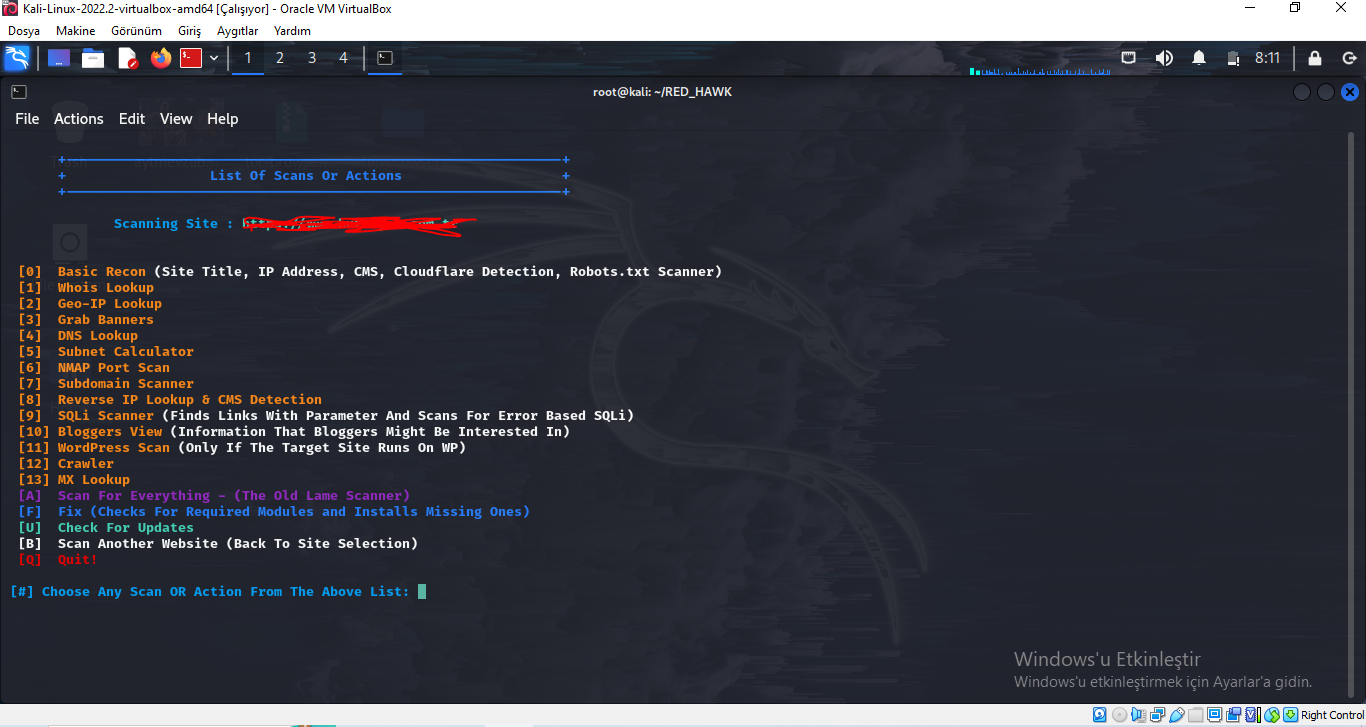Image resolution: width=1366 pixels, height=727 pixels.
Task: Lock the screen with padlock icon
Action: tap(1315, 58)
